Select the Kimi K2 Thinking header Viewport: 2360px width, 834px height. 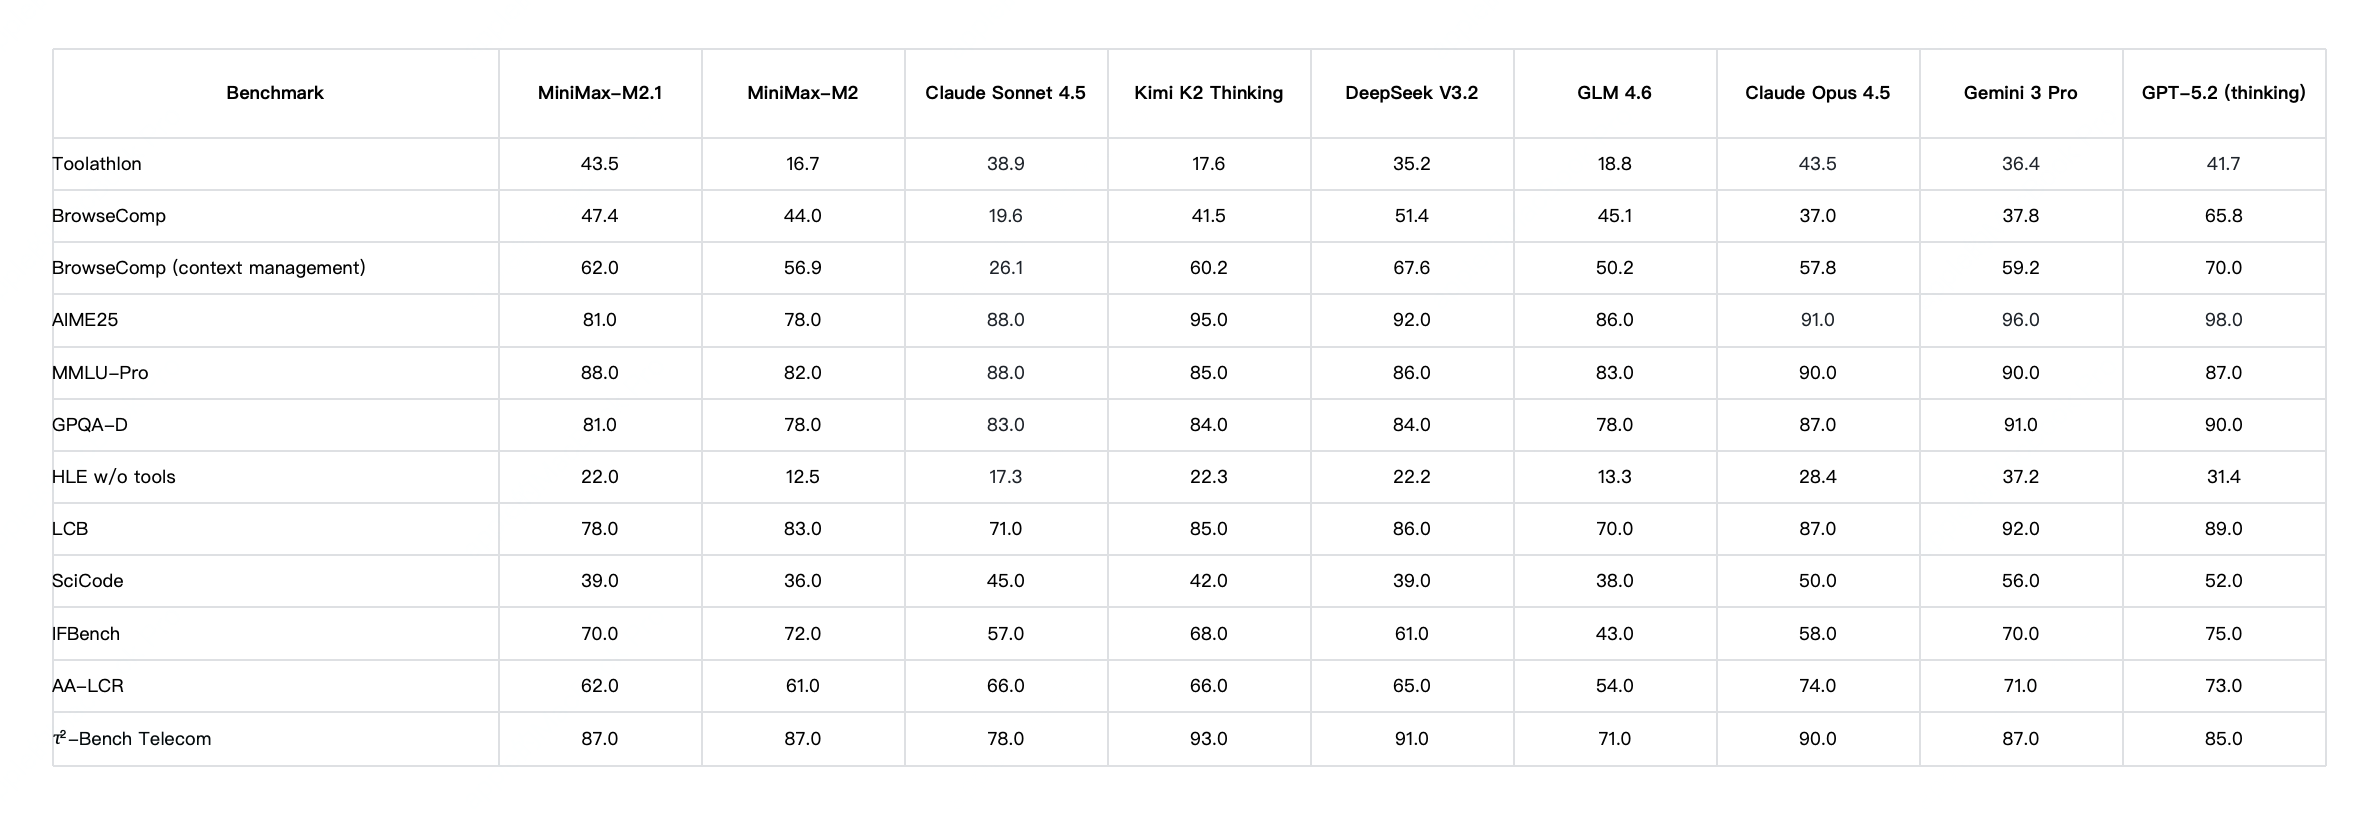pyautogui.click(x=1208, y=93)
